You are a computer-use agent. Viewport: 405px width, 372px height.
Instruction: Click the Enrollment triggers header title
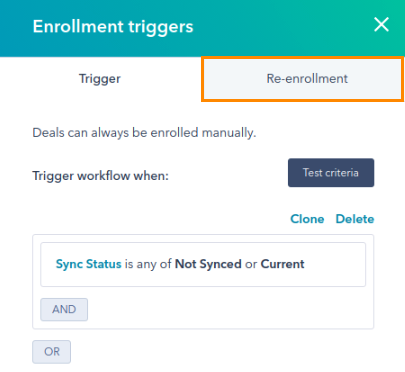pyautogui.click(x=113, y=27)
